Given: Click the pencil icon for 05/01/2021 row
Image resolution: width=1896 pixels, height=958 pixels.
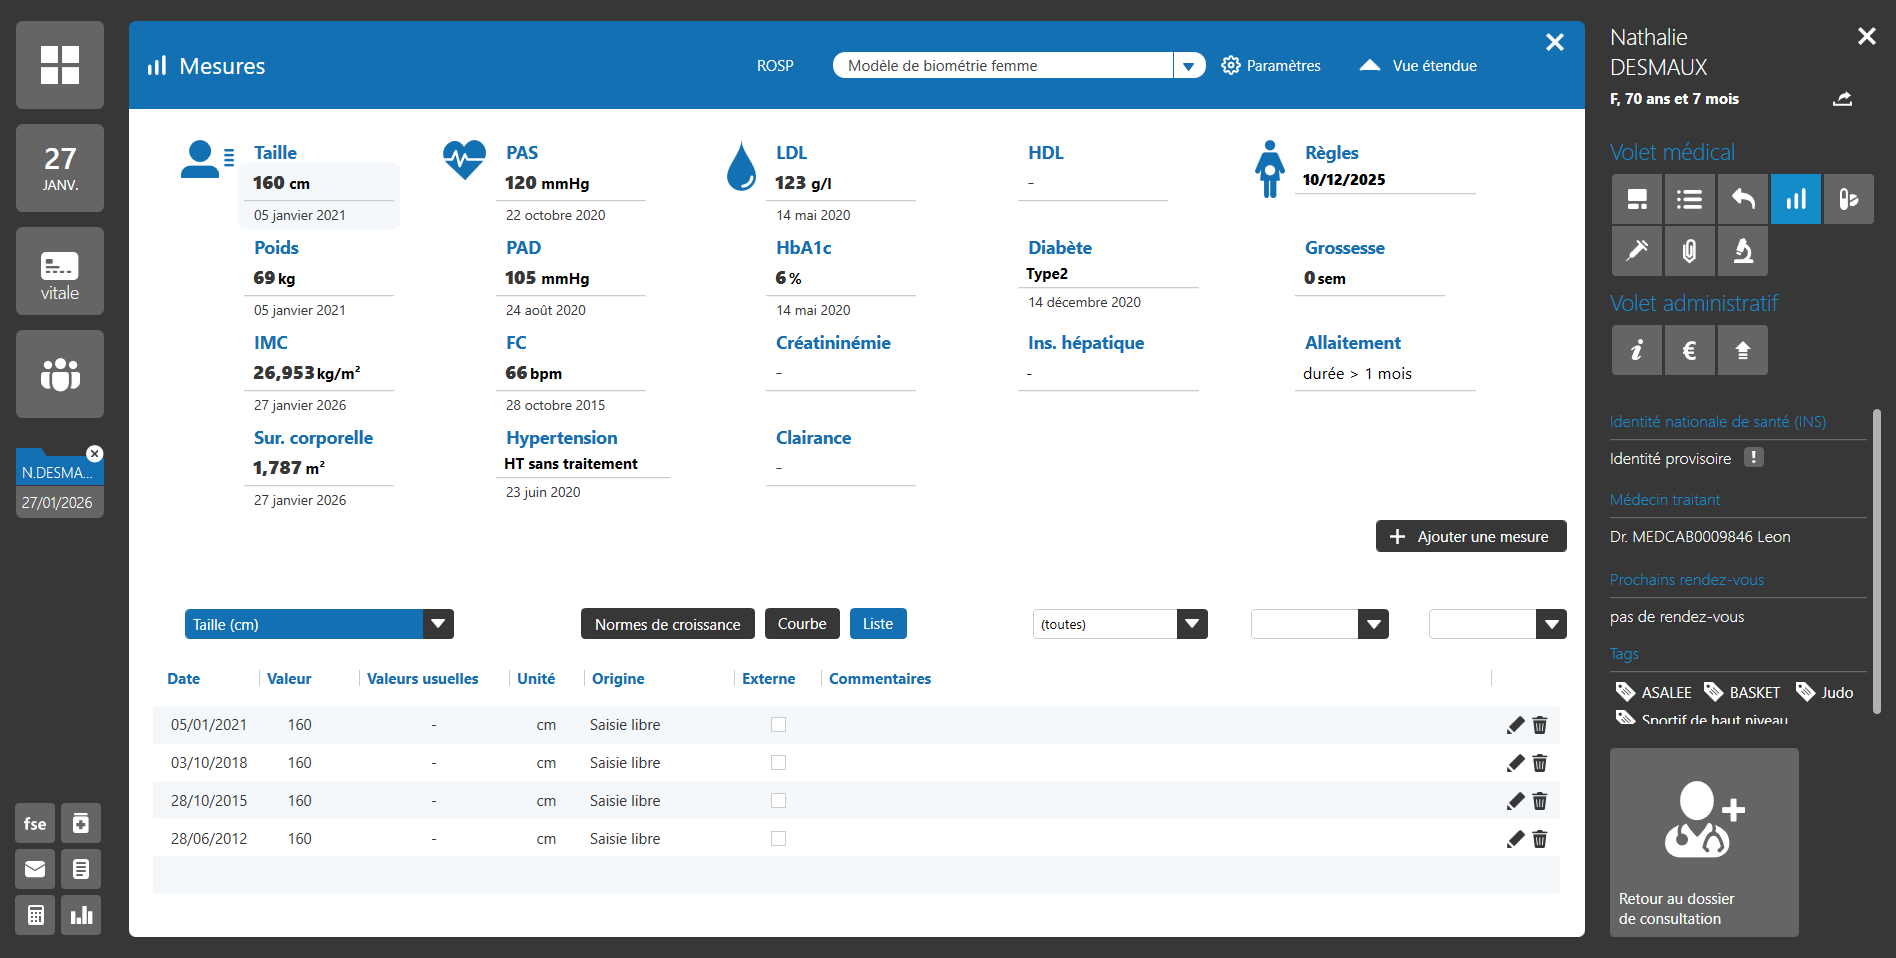Looking at the screenshot, I should point(1515,725).
